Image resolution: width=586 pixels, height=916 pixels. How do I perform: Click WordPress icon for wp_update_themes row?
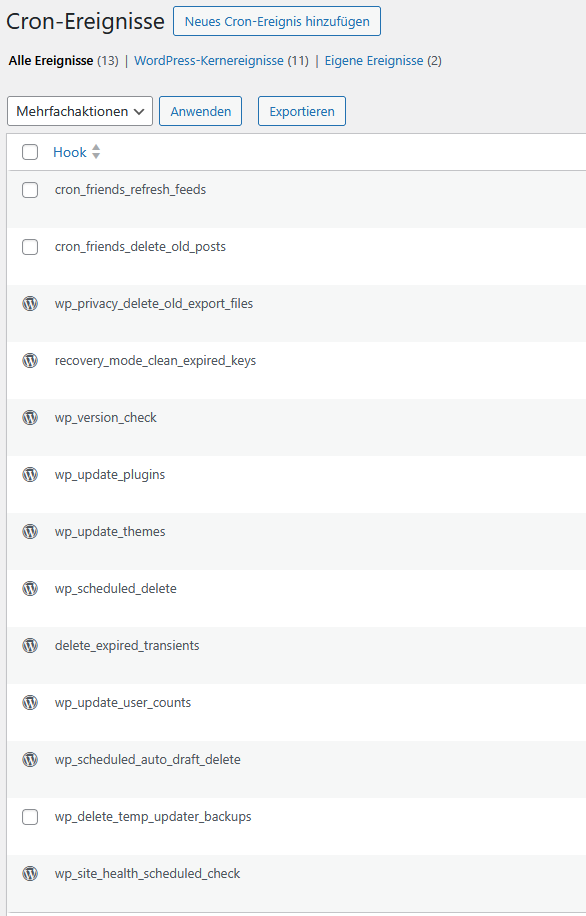click(x=30, y=532)
